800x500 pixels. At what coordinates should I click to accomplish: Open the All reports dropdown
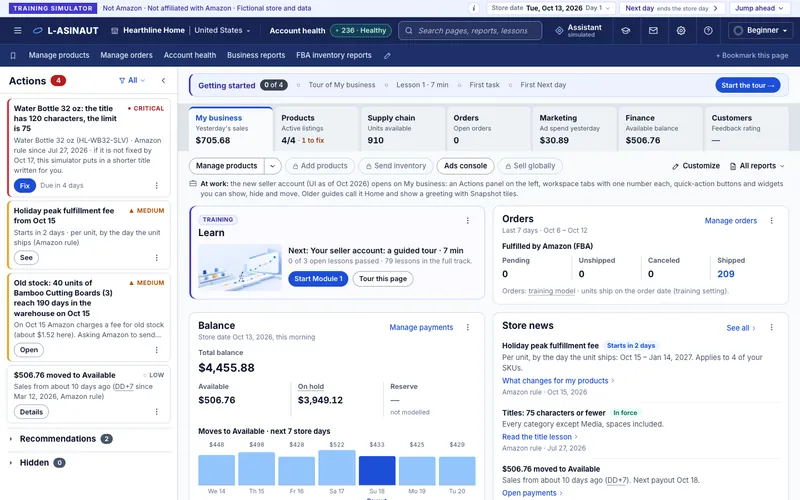click(x=757, y=166)
